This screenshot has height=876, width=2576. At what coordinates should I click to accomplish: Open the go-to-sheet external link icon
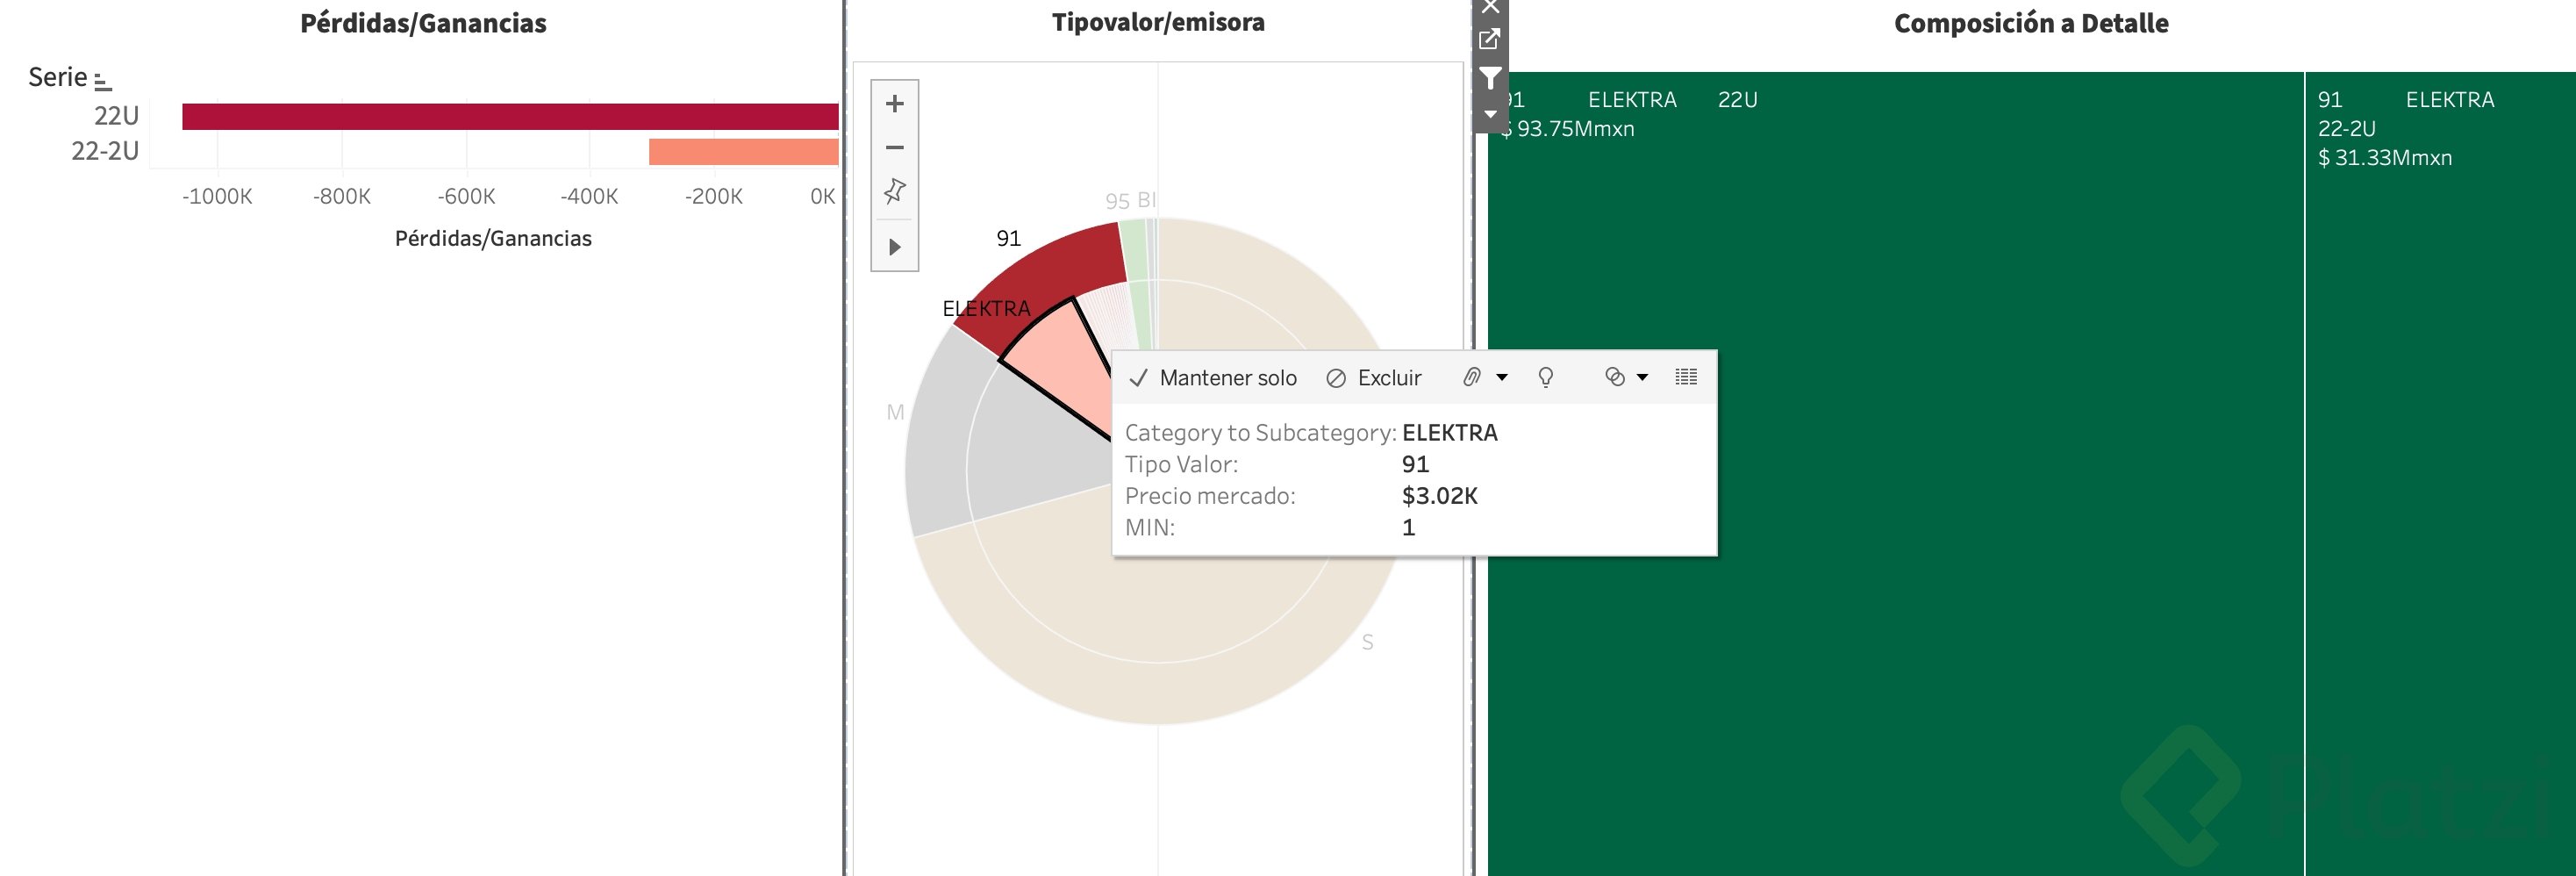tap(1489, 40)
